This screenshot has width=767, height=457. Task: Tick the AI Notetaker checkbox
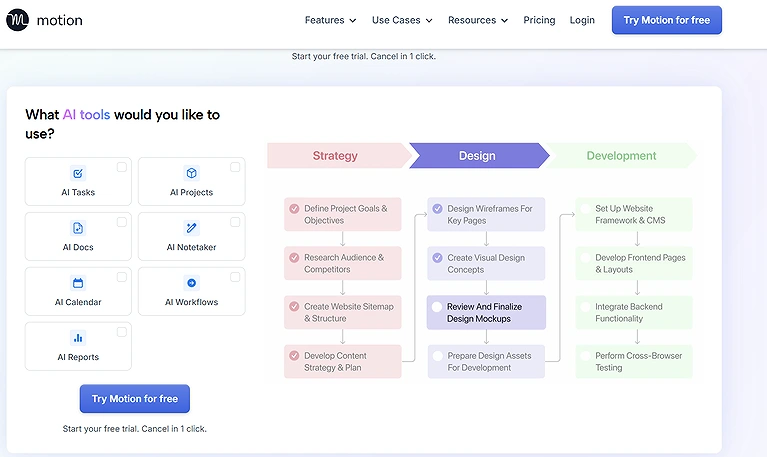[235, 222]
